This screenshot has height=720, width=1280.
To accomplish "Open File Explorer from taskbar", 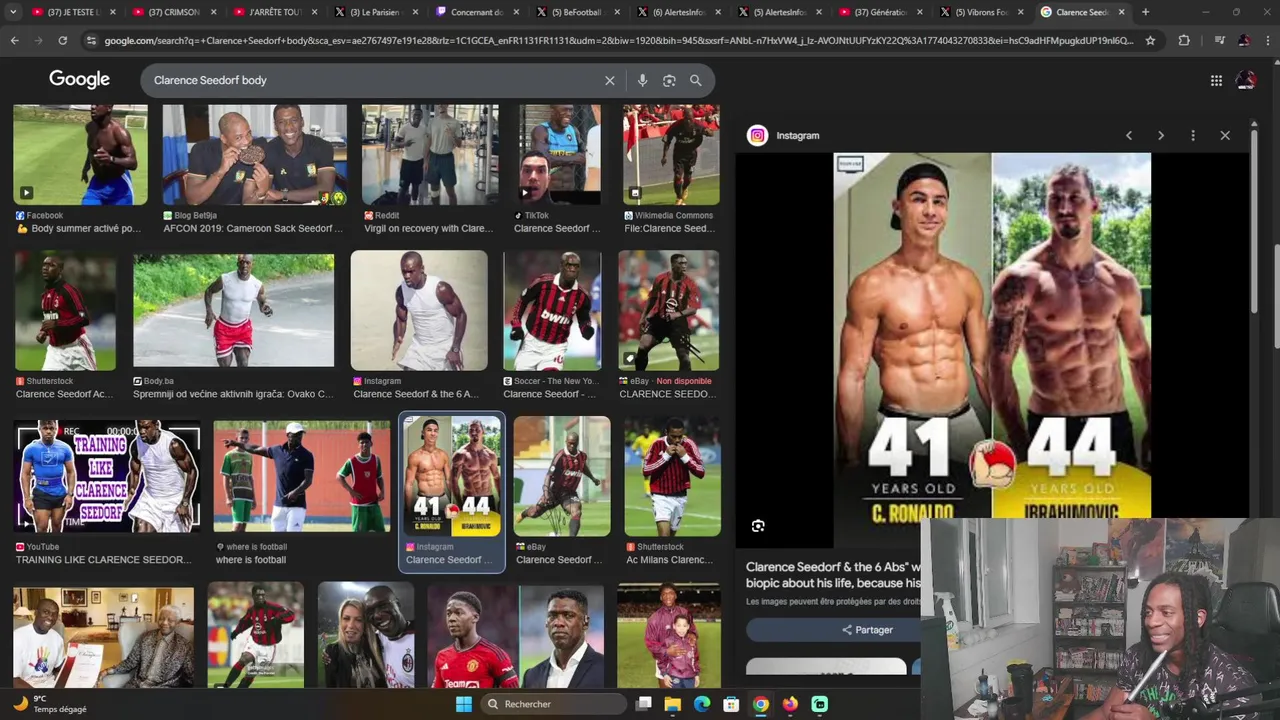I will tap(673, 704).
